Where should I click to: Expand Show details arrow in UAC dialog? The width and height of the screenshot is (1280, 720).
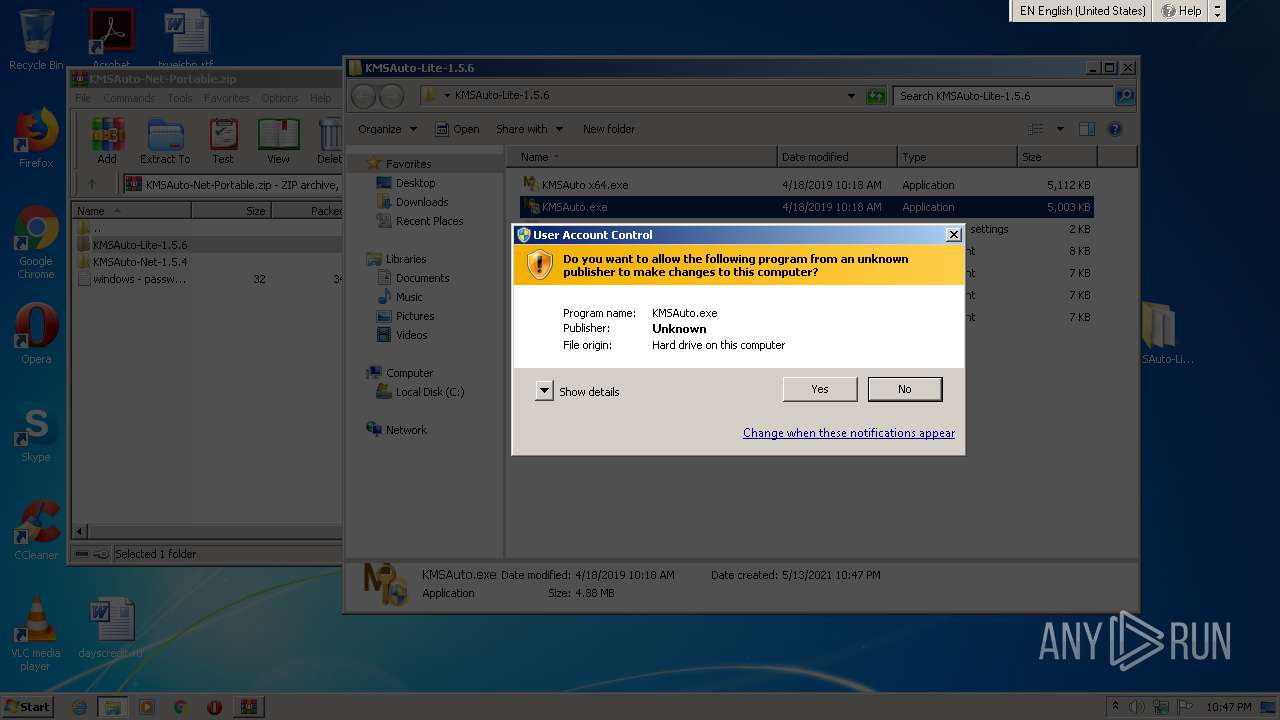(x=544, y=391)
